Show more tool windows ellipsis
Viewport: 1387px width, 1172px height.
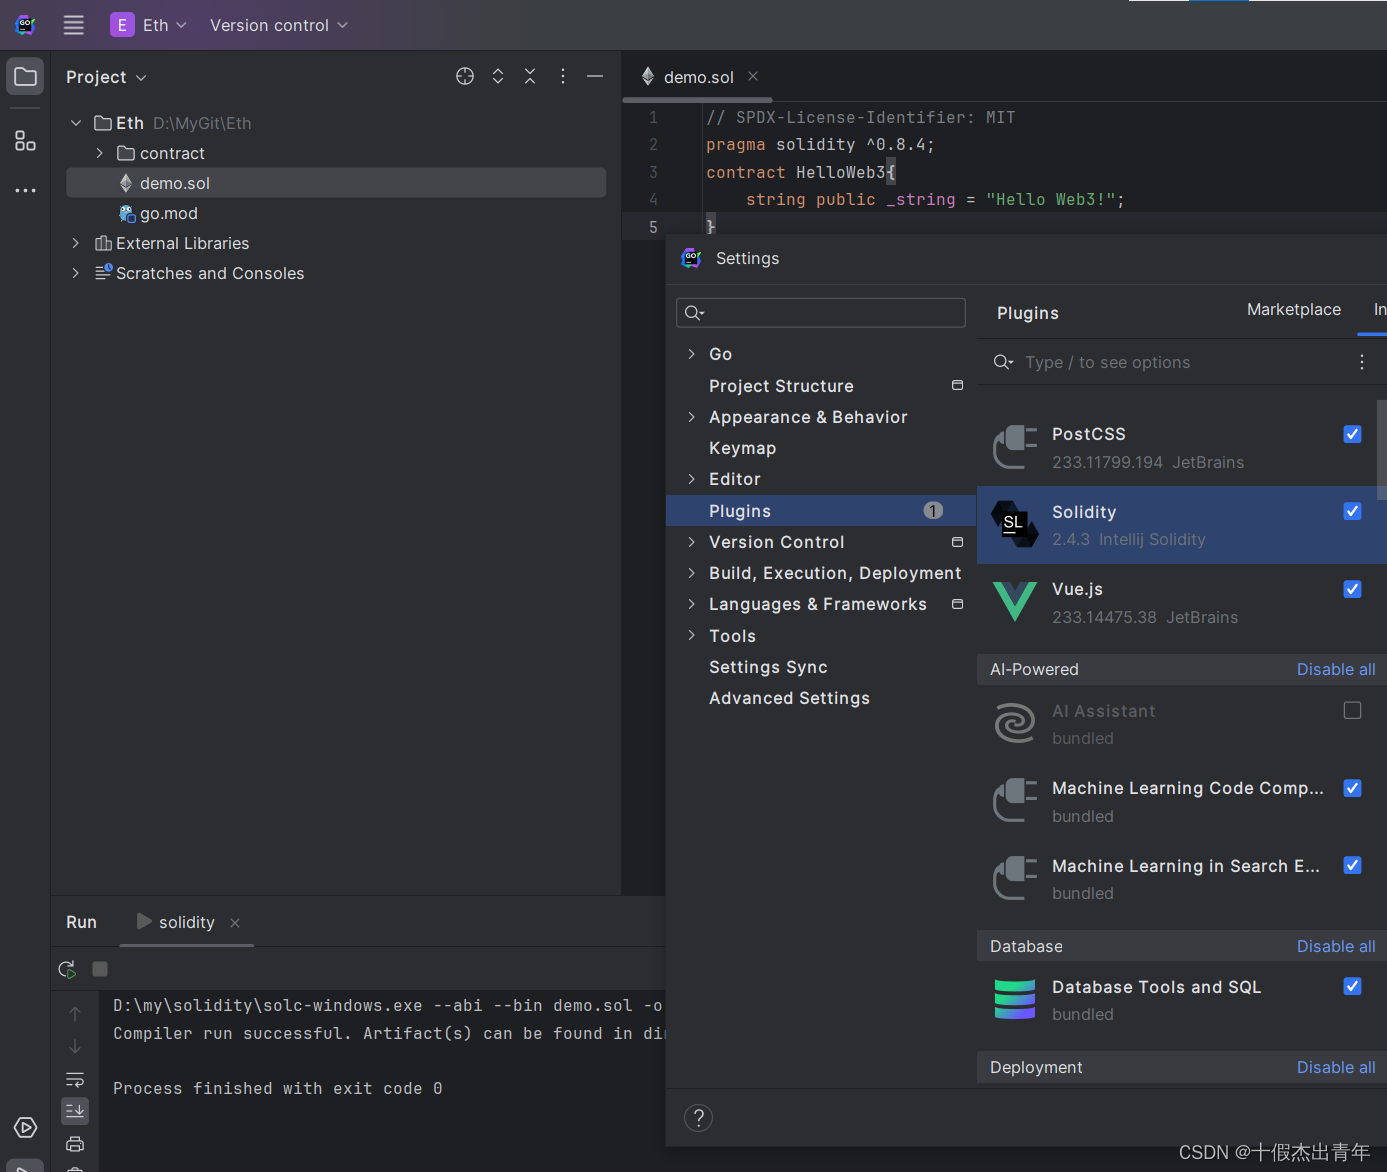pyautogui.click(x=26, y=190)
